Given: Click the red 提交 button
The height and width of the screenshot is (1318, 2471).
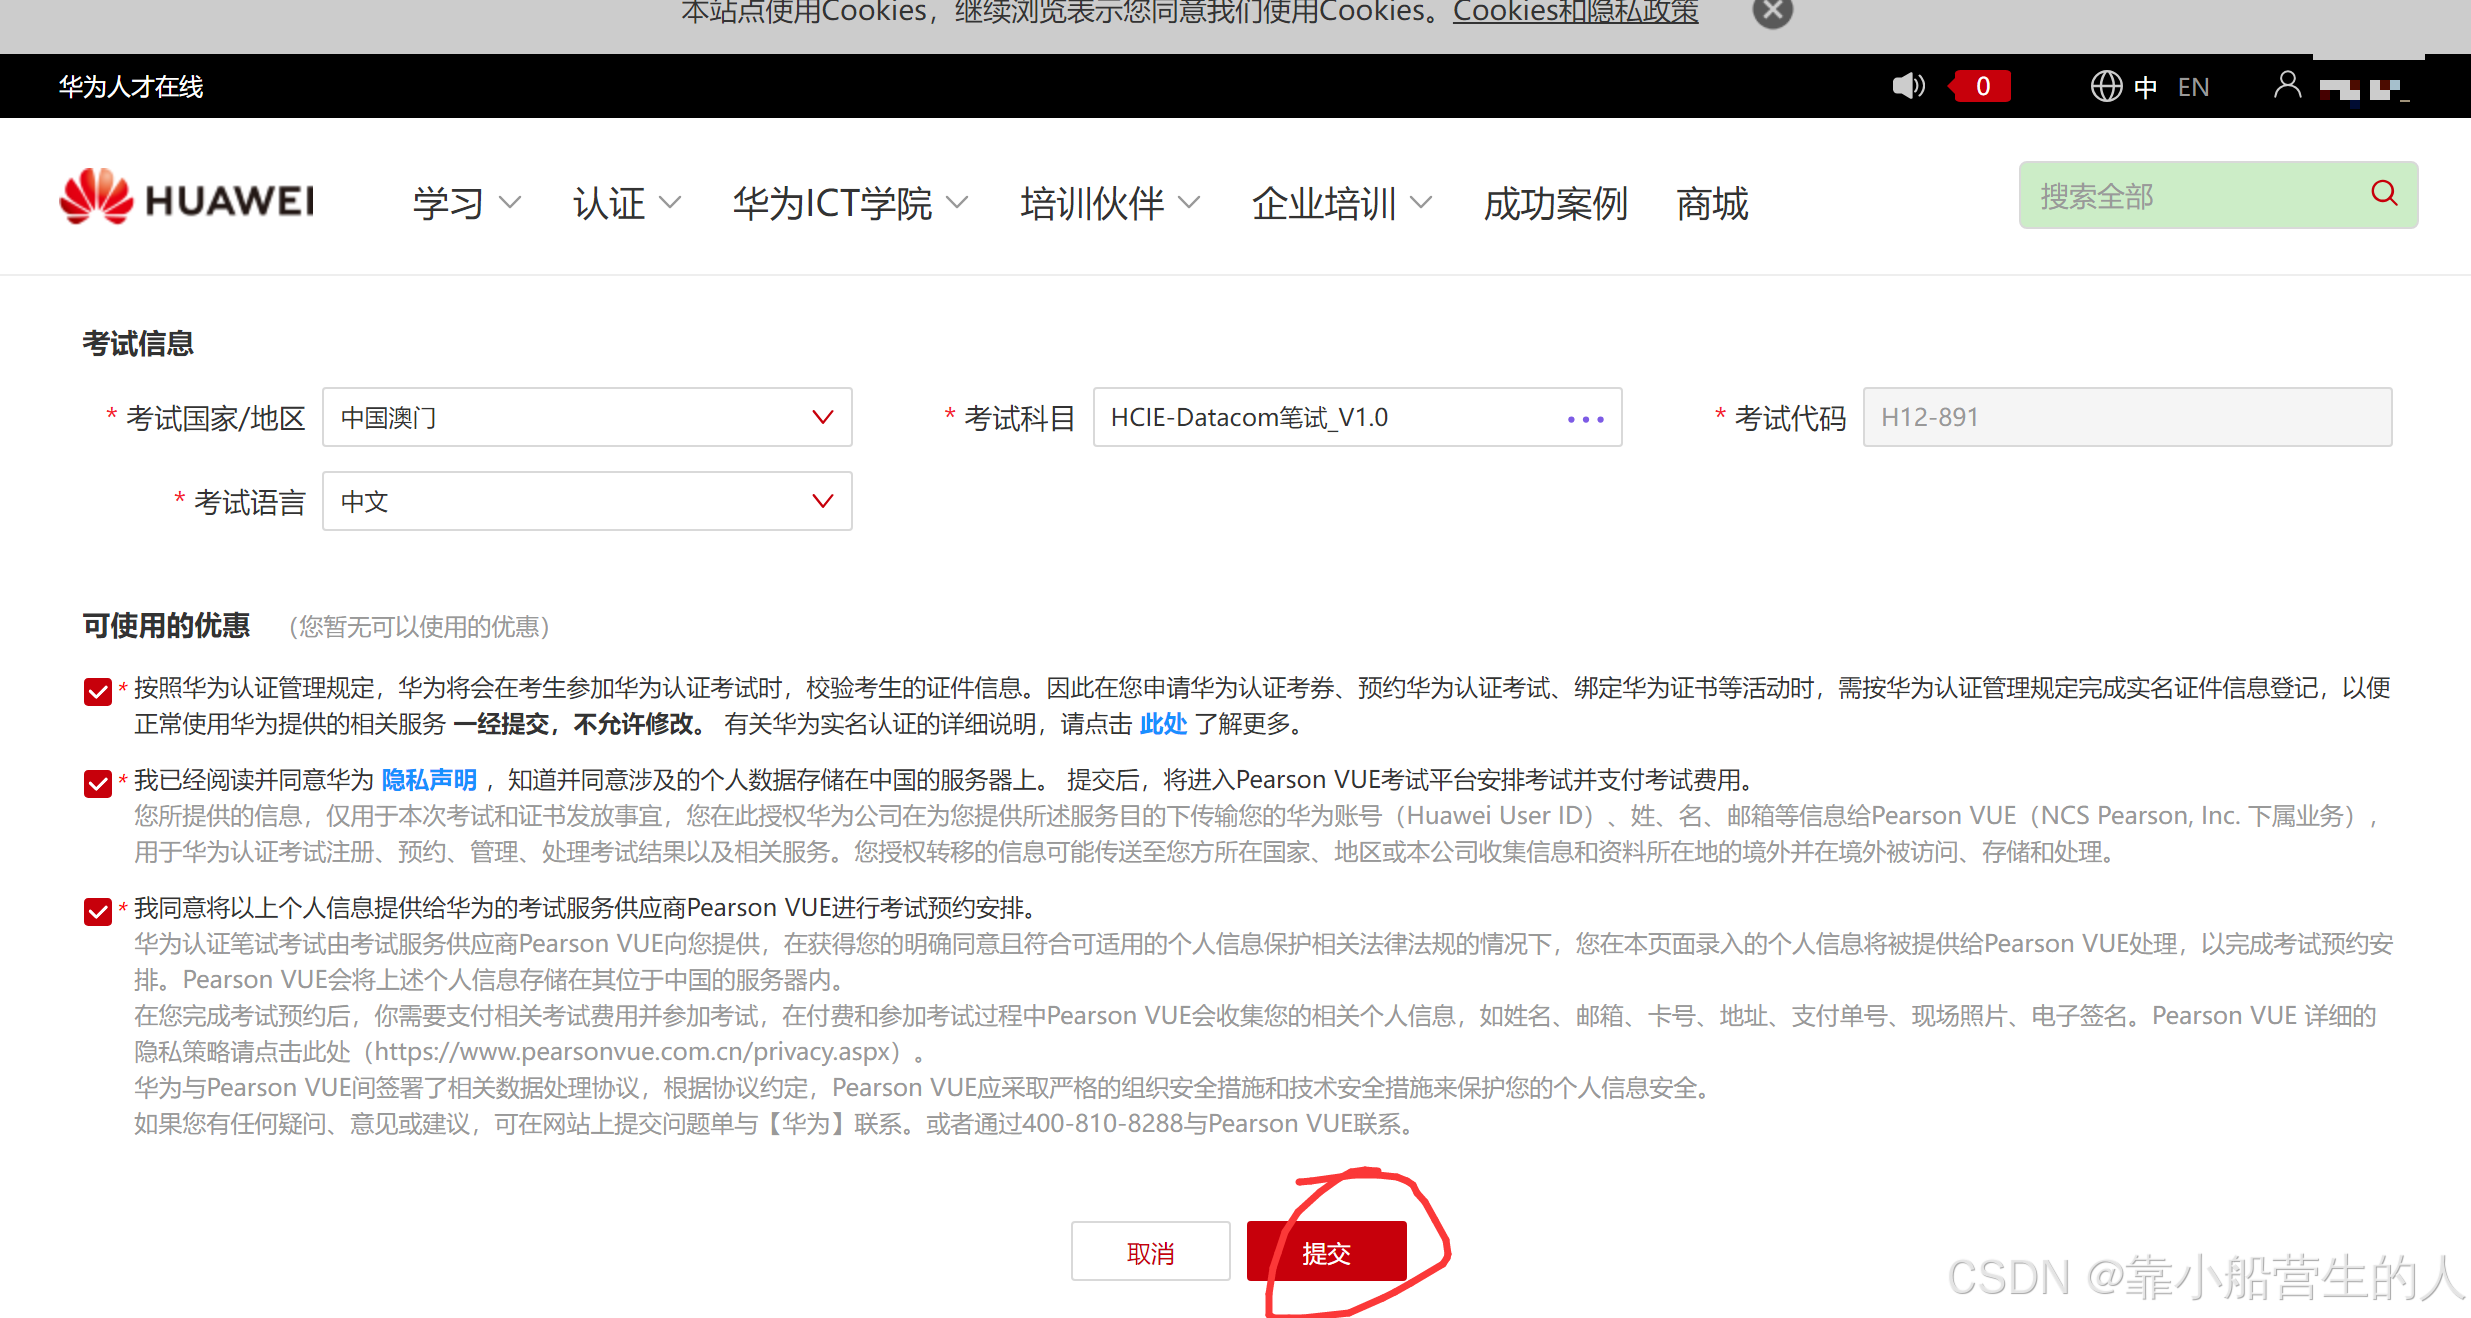Looking at the screenshot, I should pyautogui.click(x=1326, y=1252).
